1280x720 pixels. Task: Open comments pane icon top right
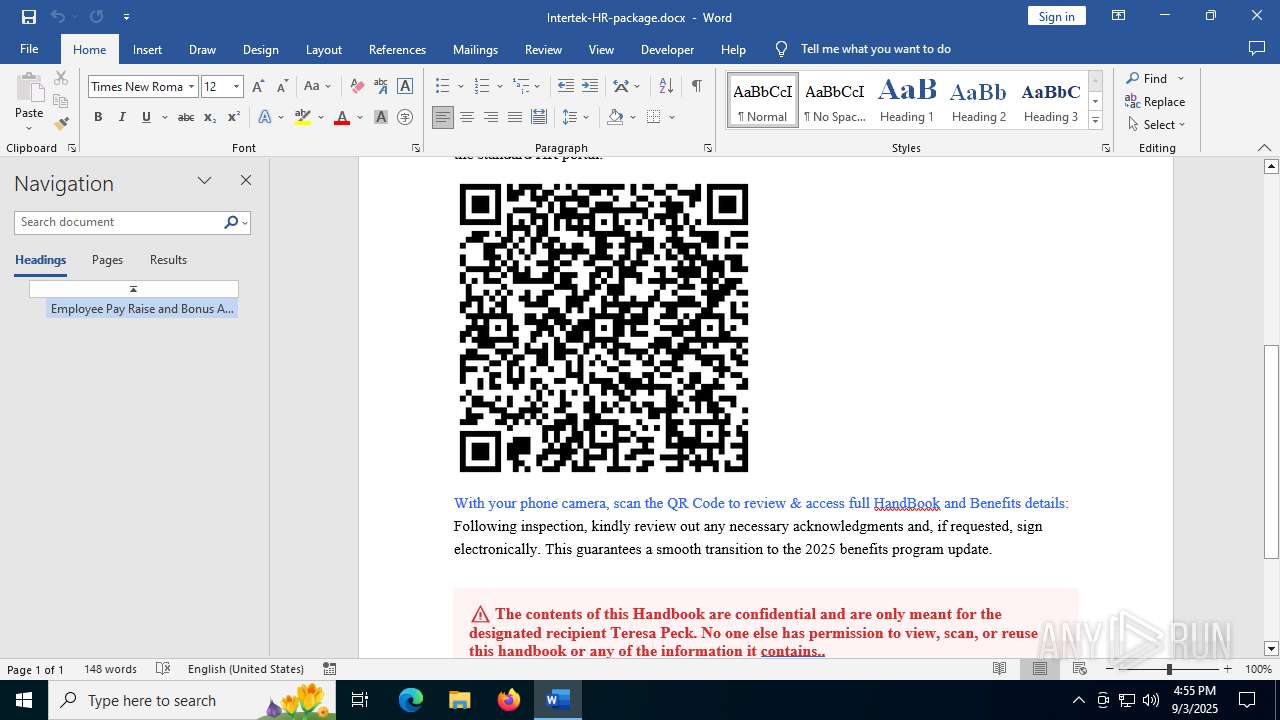tap(1257, 48)
